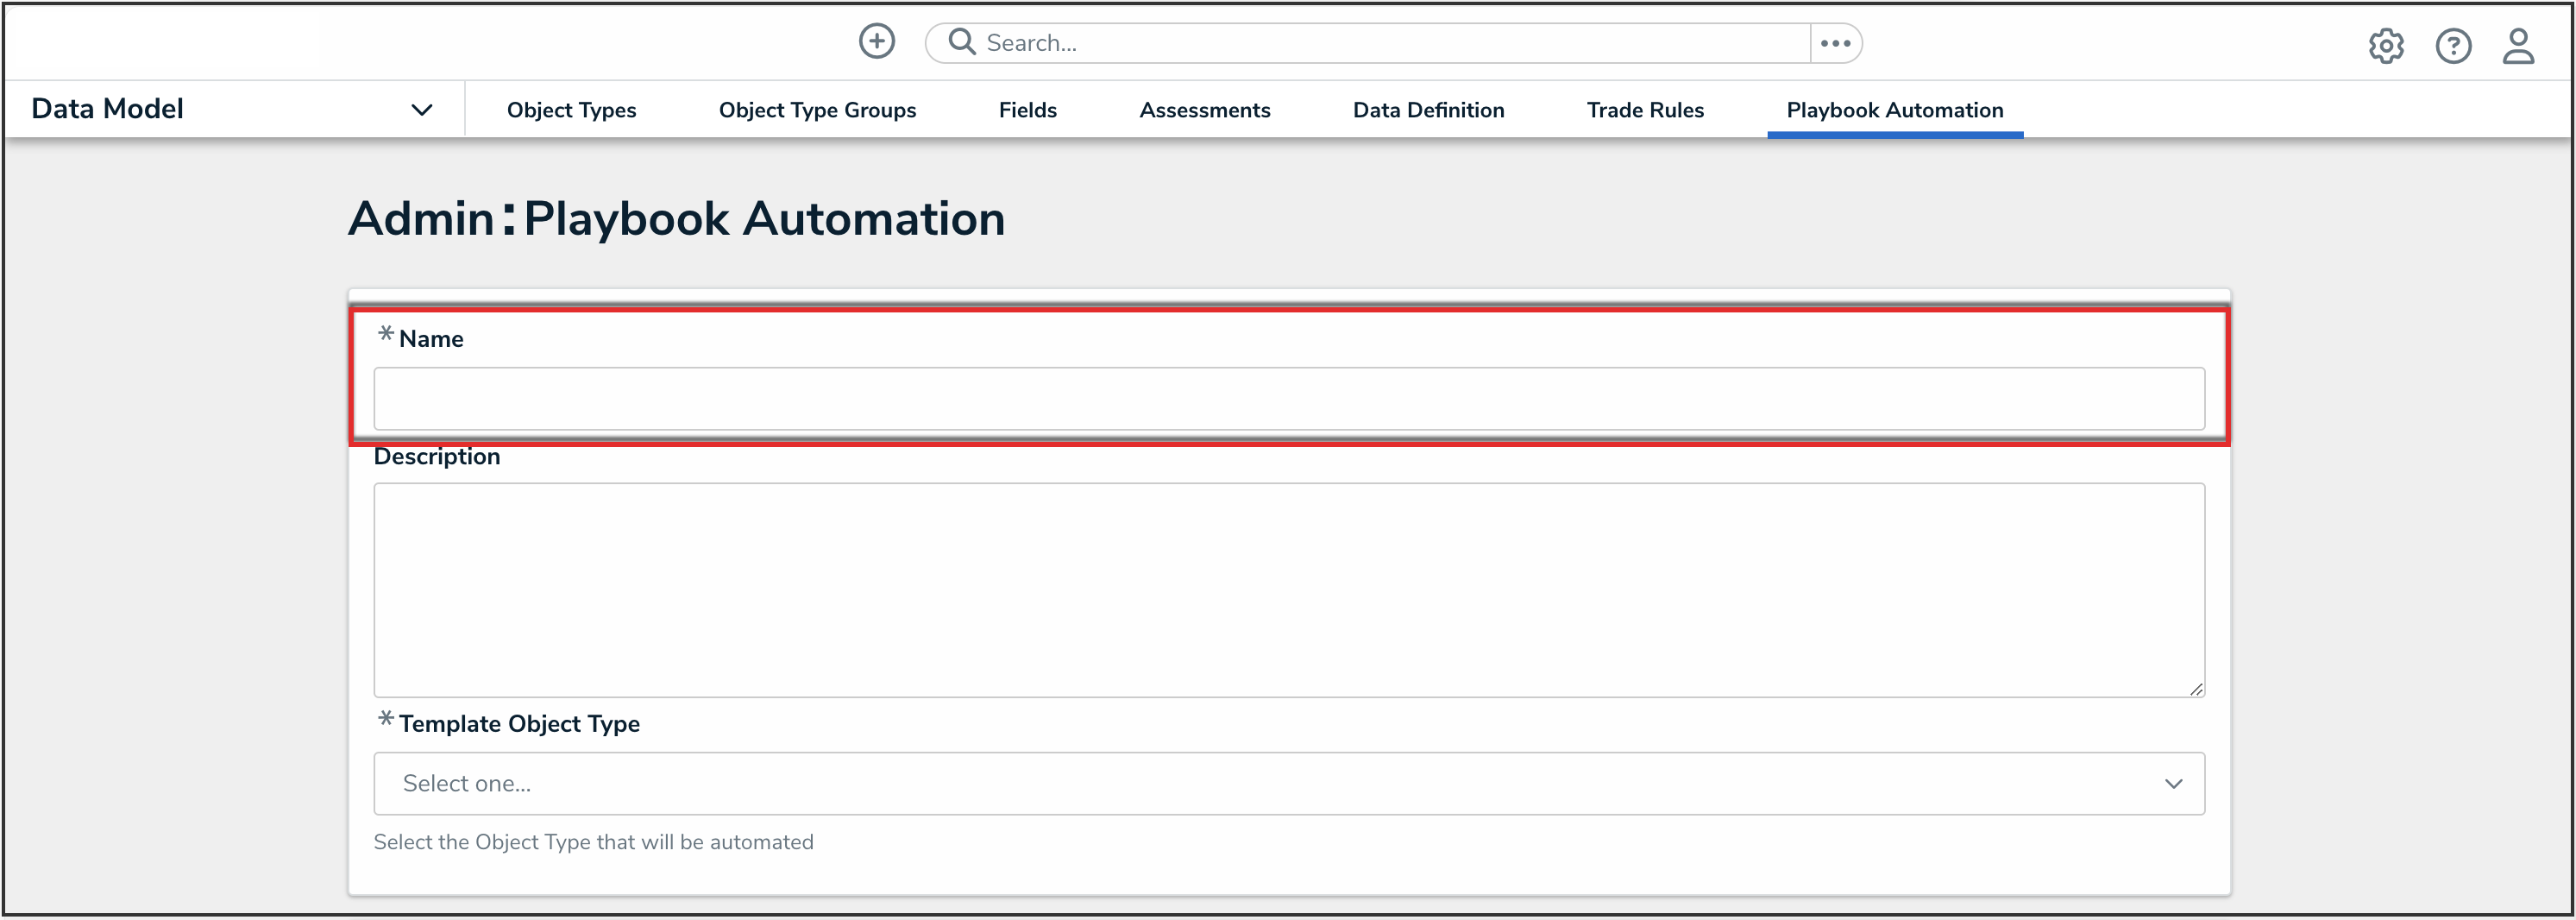Open the Trade Rules tab
2576x920 pixels.
tap(1645, 110)
